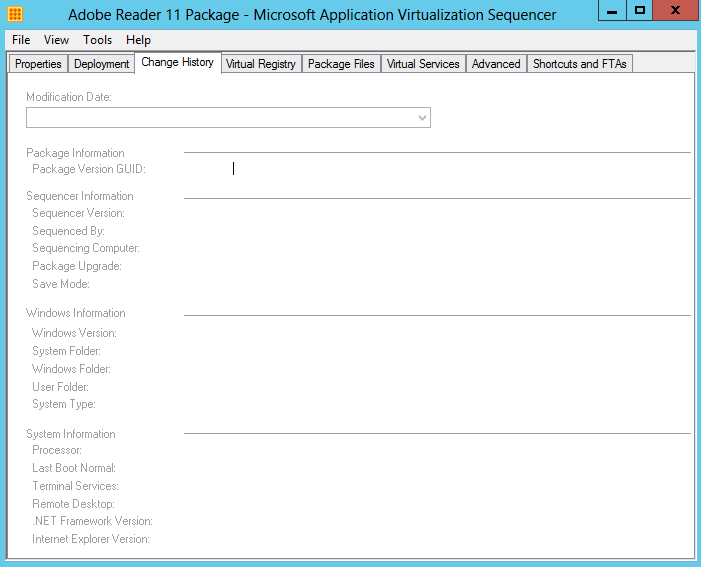This screenshot has width=701, height=567.
Task: Click the Sequencing Computer label
Action: (x=86, y=248)
